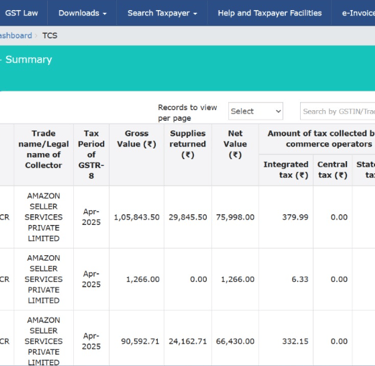The image size is (375, 366).
Task: Click the Integrated tax column header
Action: coord(286,170)
